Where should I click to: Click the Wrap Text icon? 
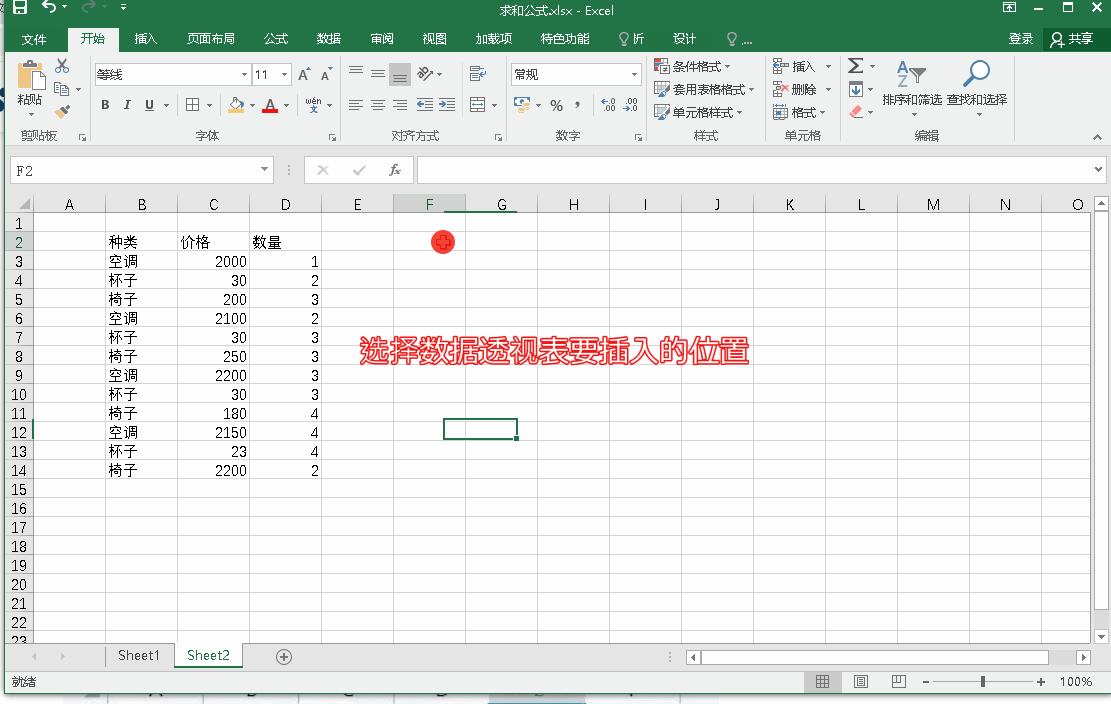click(477, 74)
